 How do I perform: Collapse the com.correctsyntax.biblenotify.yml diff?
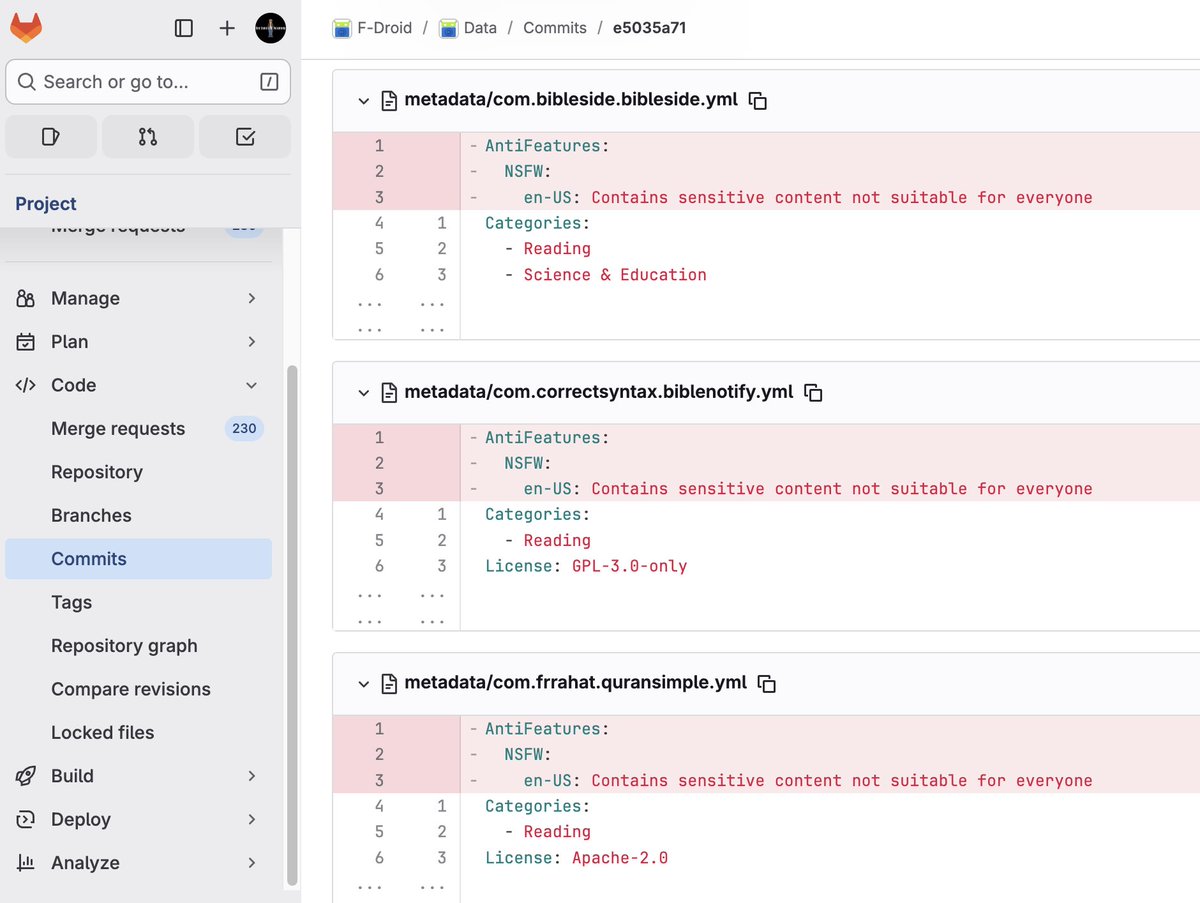pyautogui.click(x=364, y=392)
